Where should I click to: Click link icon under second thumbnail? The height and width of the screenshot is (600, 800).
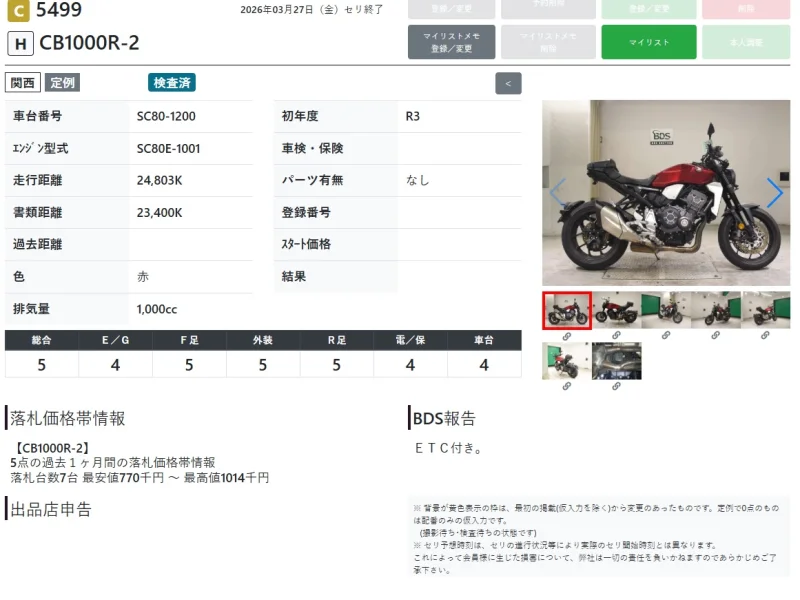tap(616, 335)
